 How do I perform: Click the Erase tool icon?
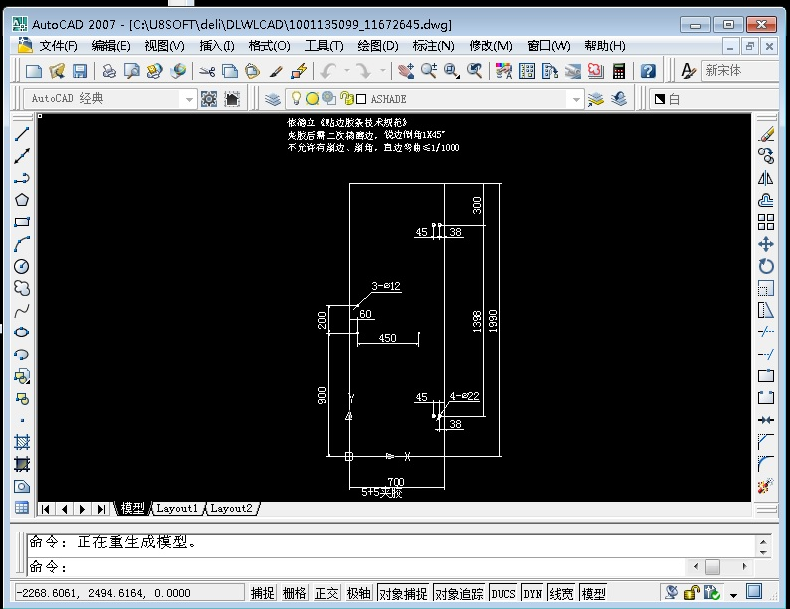pos(766,134)
